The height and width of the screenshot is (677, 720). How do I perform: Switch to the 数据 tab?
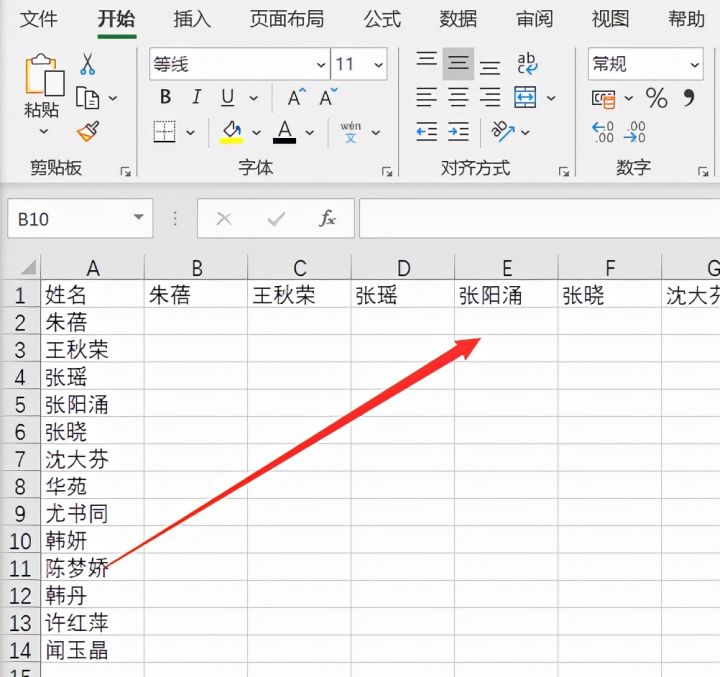point(458,19)
